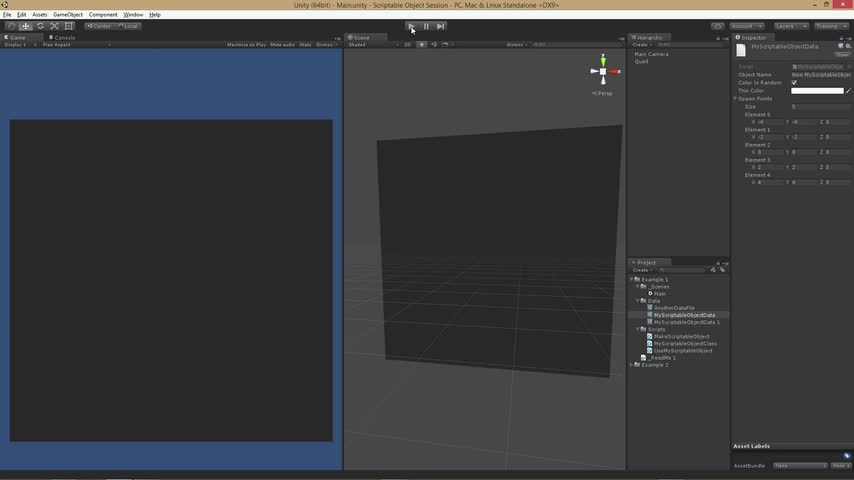The image size is (854, 480).
Task: Select the Hand tool in the toolbar
Action: (x=12, y=26)
